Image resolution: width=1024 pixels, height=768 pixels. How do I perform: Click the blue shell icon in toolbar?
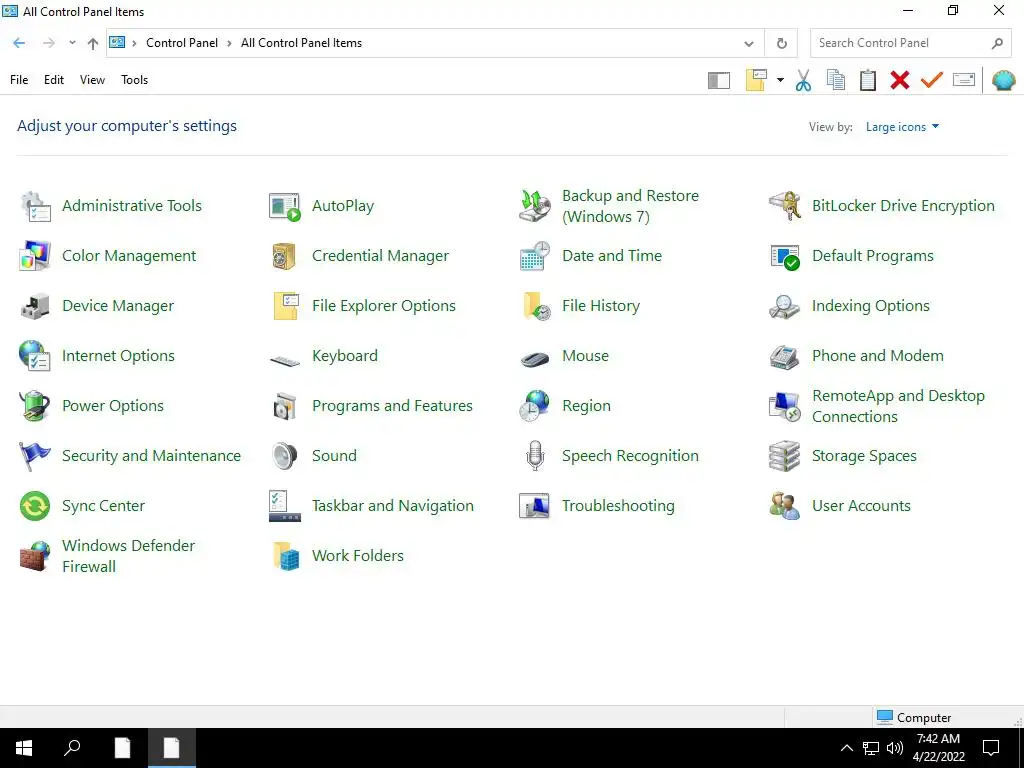(x=1004, y=80)
